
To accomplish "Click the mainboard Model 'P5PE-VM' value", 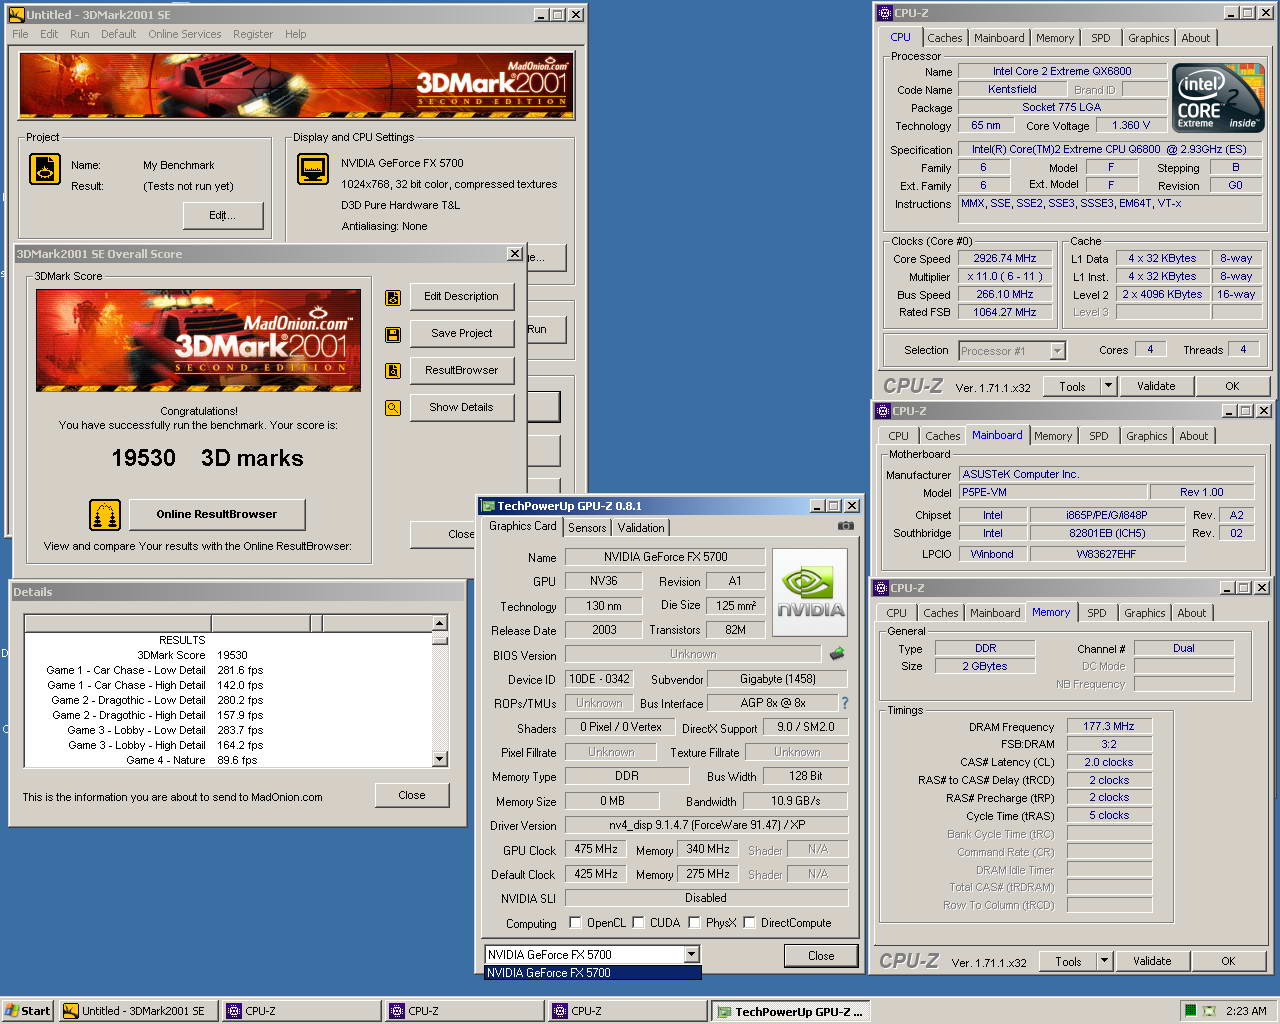I will (x=1052, y=492).
